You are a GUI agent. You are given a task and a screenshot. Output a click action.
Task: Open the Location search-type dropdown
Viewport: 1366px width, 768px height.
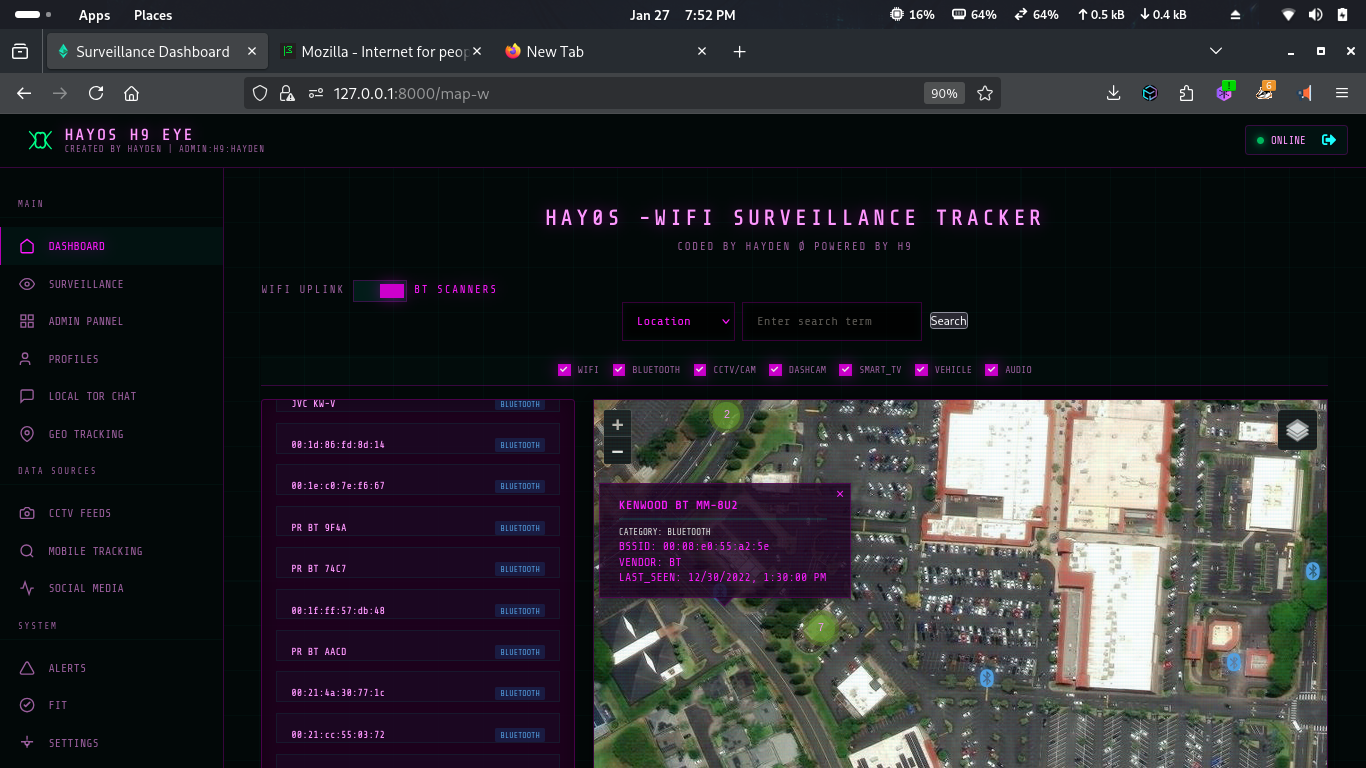(679, 322)
